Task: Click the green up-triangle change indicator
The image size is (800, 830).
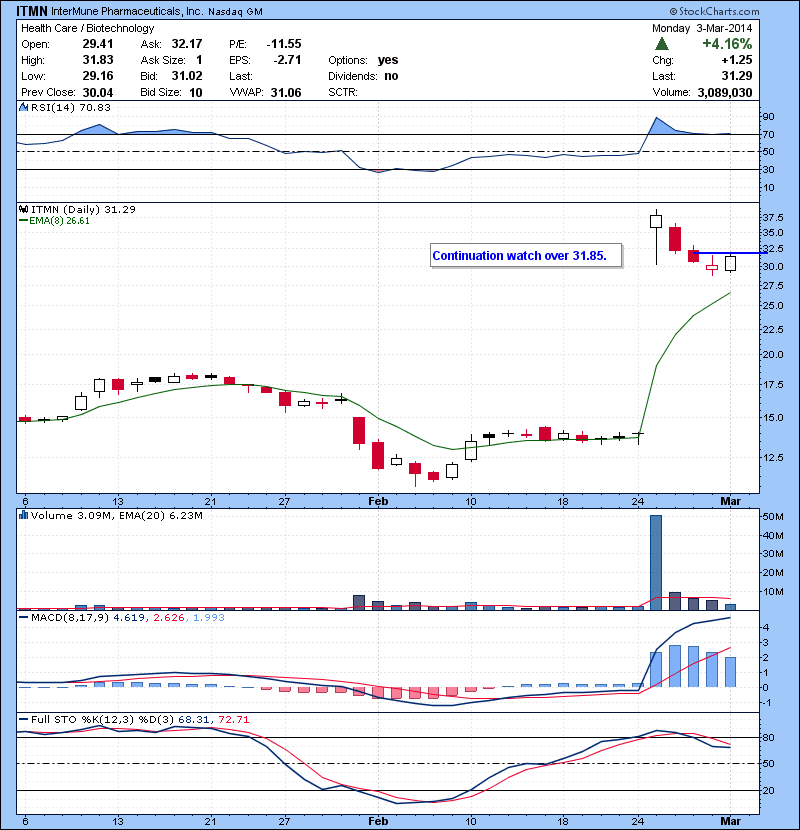Action: pyautogui.click(x=661, y=43)
